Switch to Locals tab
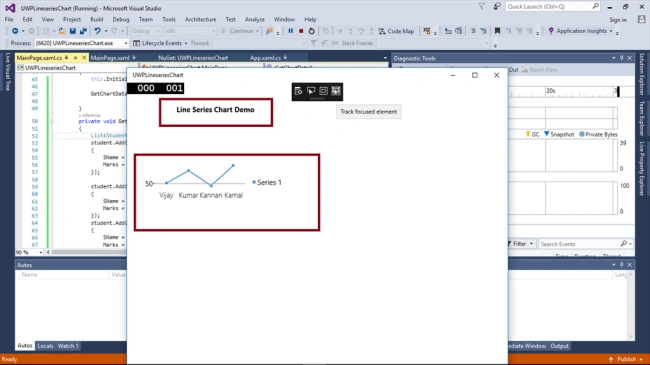The image size is (650, 365). click(x=45, y=346)
